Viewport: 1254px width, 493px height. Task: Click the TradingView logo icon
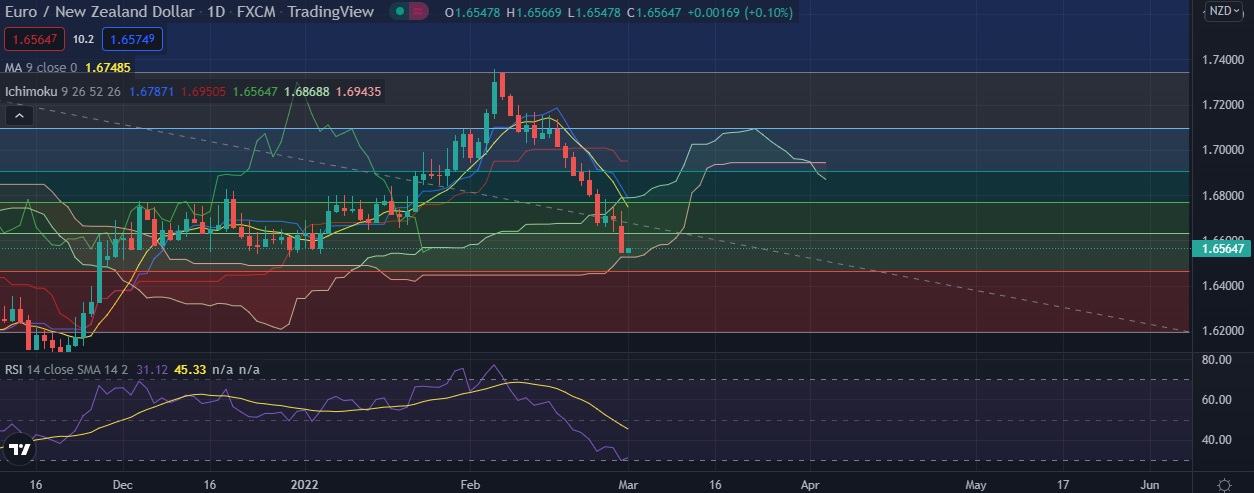pyautogui.click(x=17, y=451)
